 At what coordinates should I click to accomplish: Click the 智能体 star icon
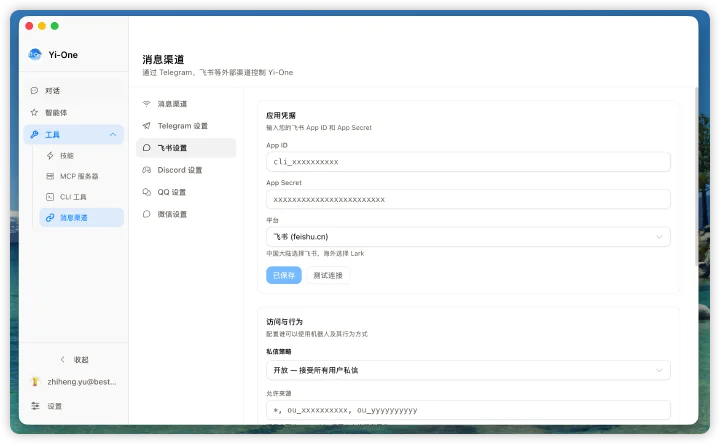click(x=34, y=112)
